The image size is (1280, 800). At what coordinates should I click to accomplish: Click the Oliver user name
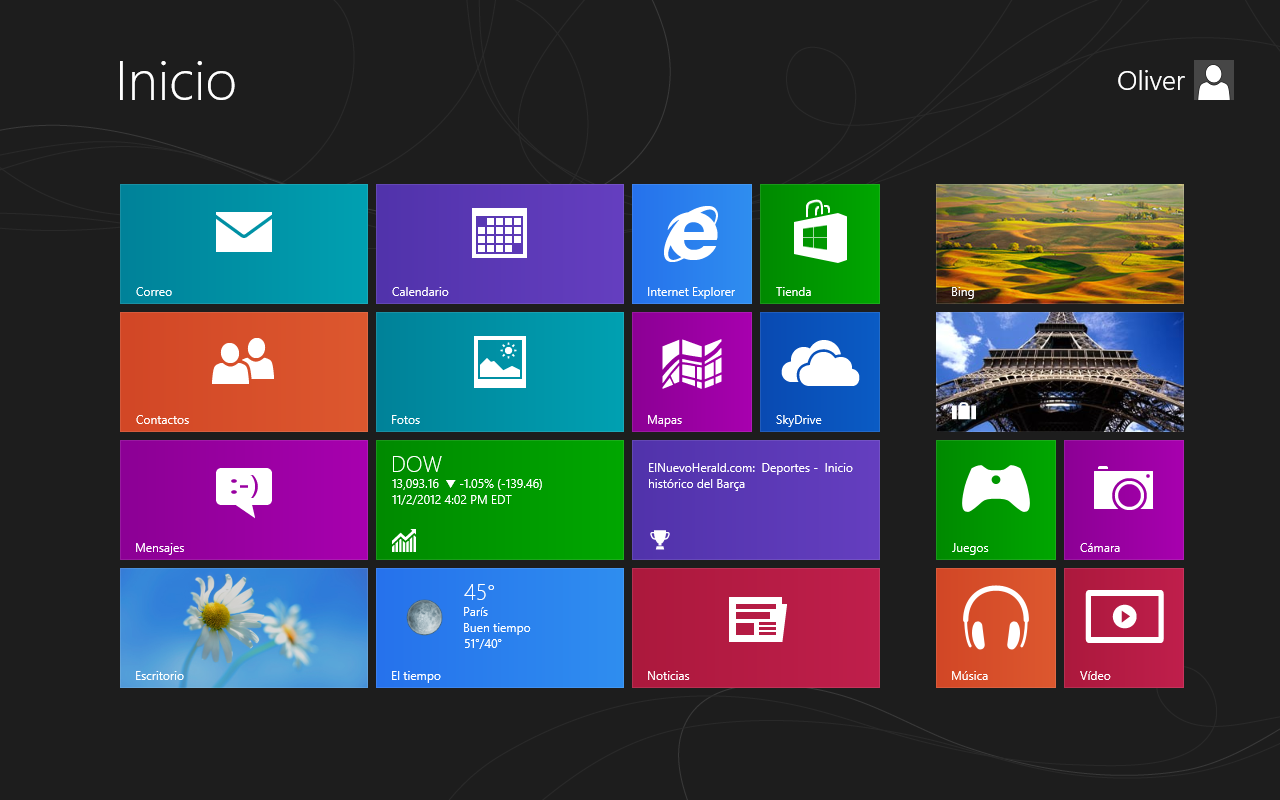pos(1151,81)
